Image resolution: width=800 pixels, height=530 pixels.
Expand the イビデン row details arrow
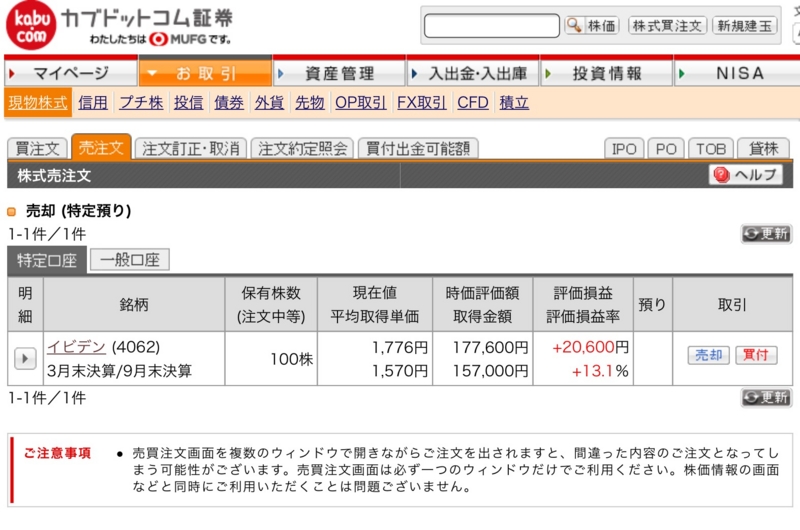tap(25, 358)
